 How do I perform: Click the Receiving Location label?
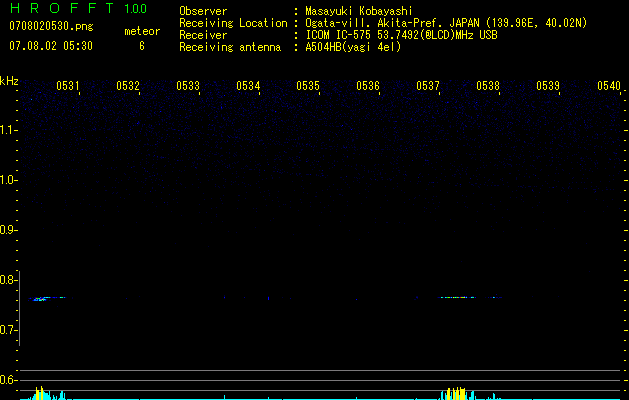pyautogui.click(x=233, y=23)
